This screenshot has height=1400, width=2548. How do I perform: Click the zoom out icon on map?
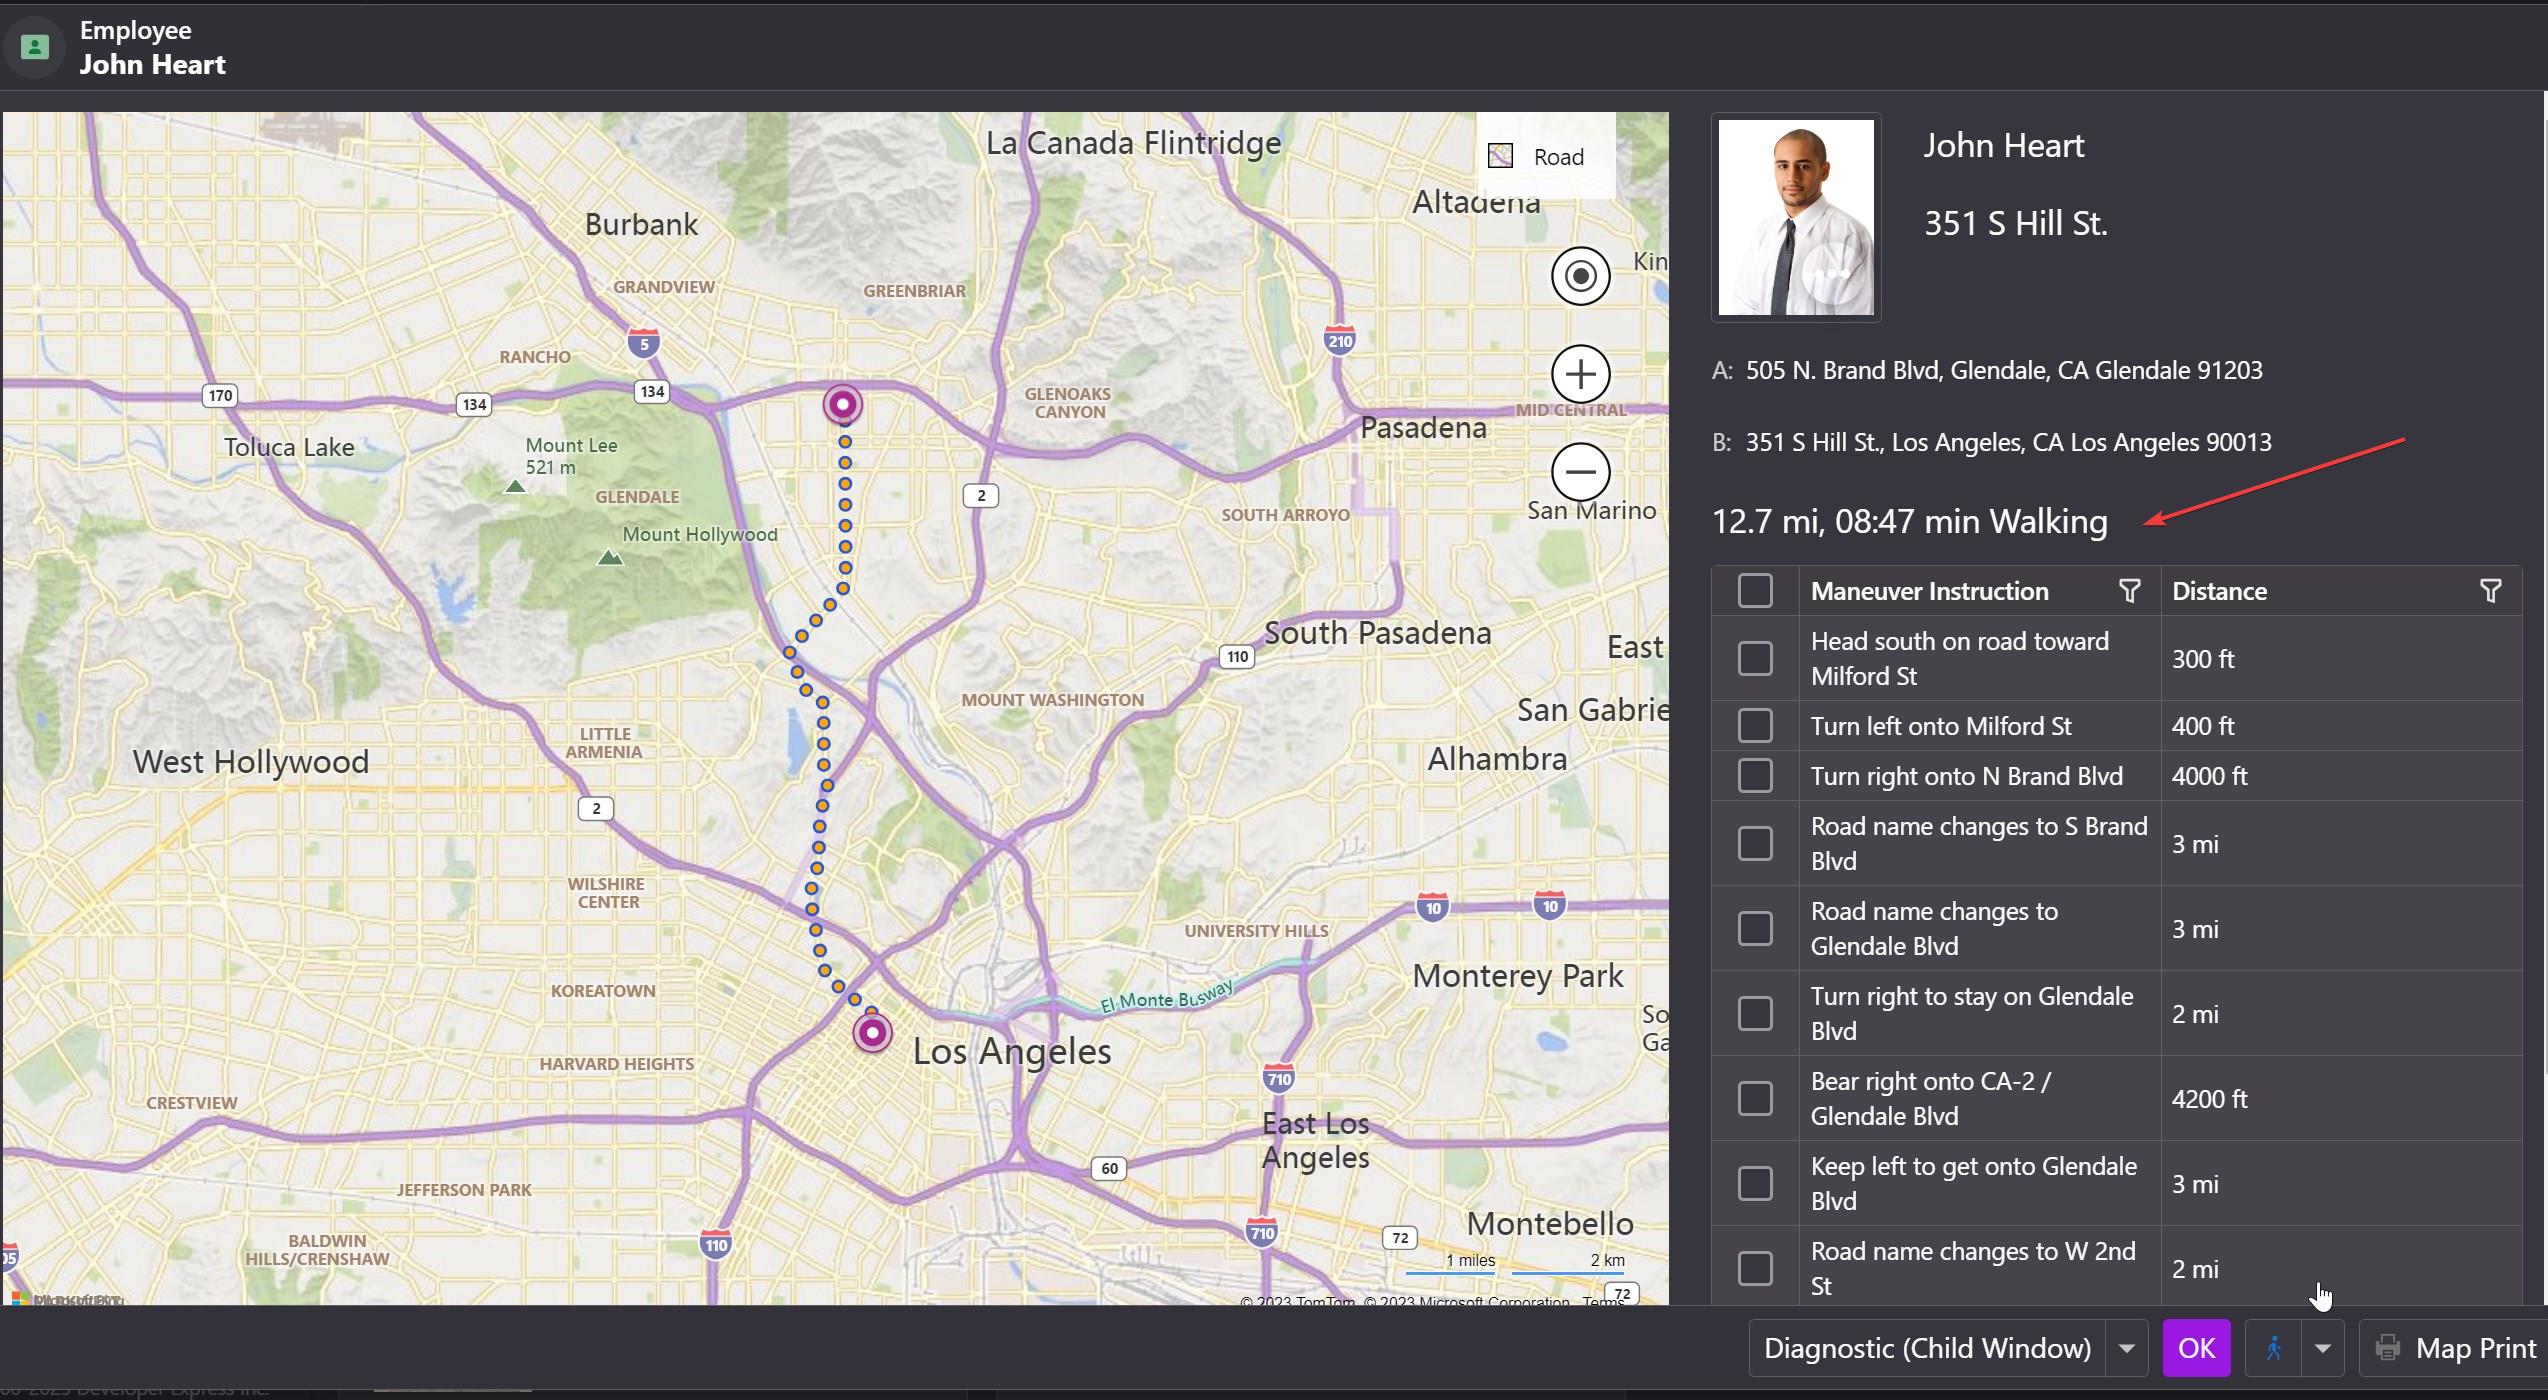(1581, 472)
